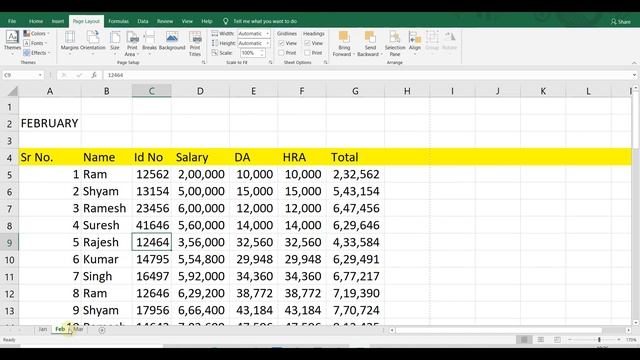Click Tell me what you want to do
Screen dimensions: 640x360
point(264,21)
